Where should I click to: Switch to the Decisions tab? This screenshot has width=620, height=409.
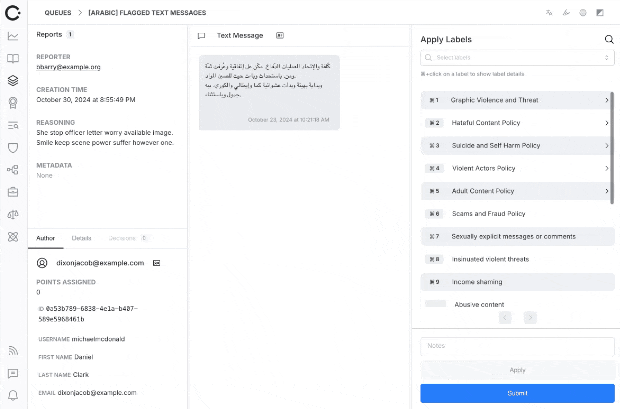coord(128,238)
